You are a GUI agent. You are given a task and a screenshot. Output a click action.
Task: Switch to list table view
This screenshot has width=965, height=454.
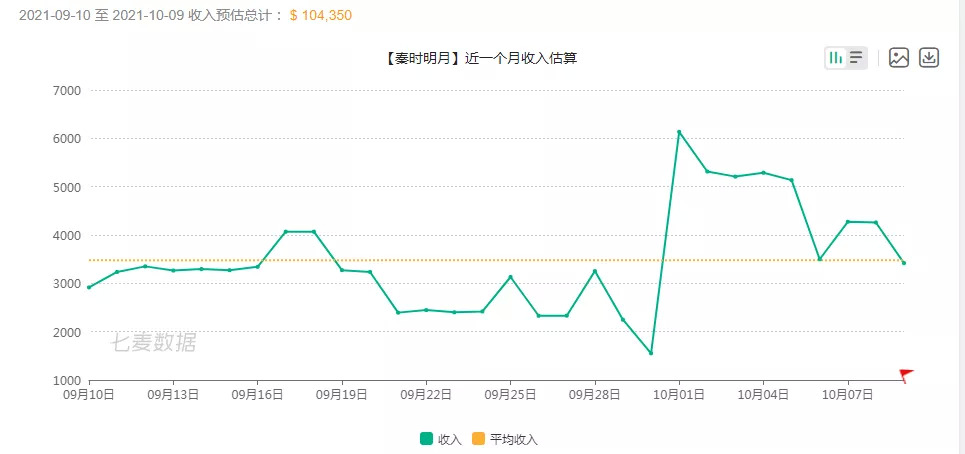(x=856, y=58)
